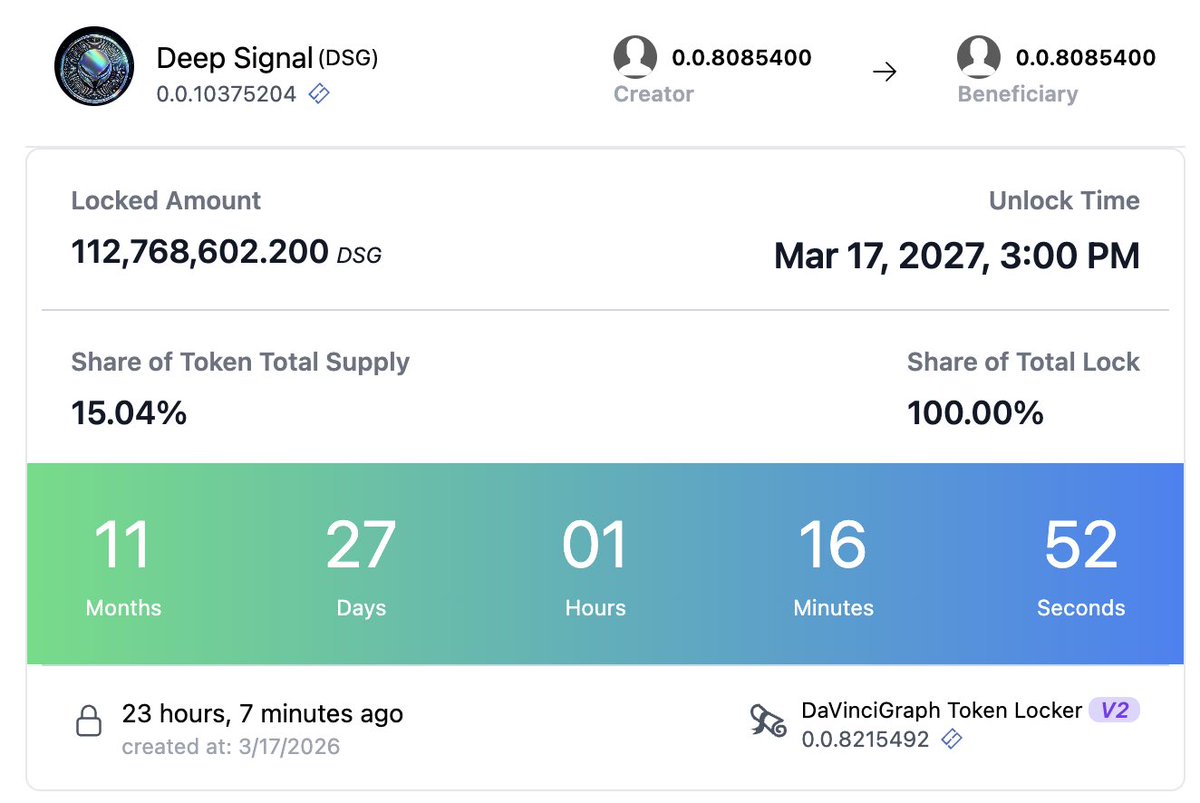1200x803 pixels.
Task: Click the link icon beside contract 0.0.8215492
Action: click(953, 739)
